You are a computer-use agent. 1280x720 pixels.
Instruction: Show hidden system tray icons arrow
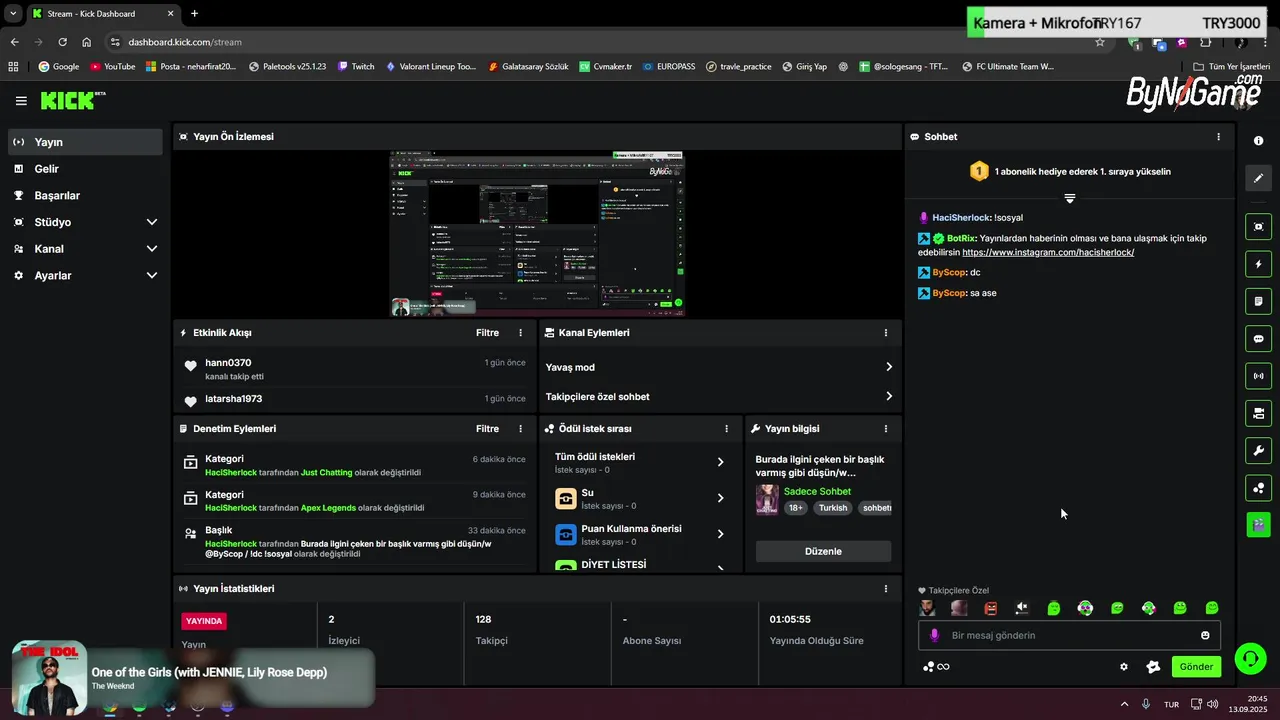click(x=1124, y=704)
